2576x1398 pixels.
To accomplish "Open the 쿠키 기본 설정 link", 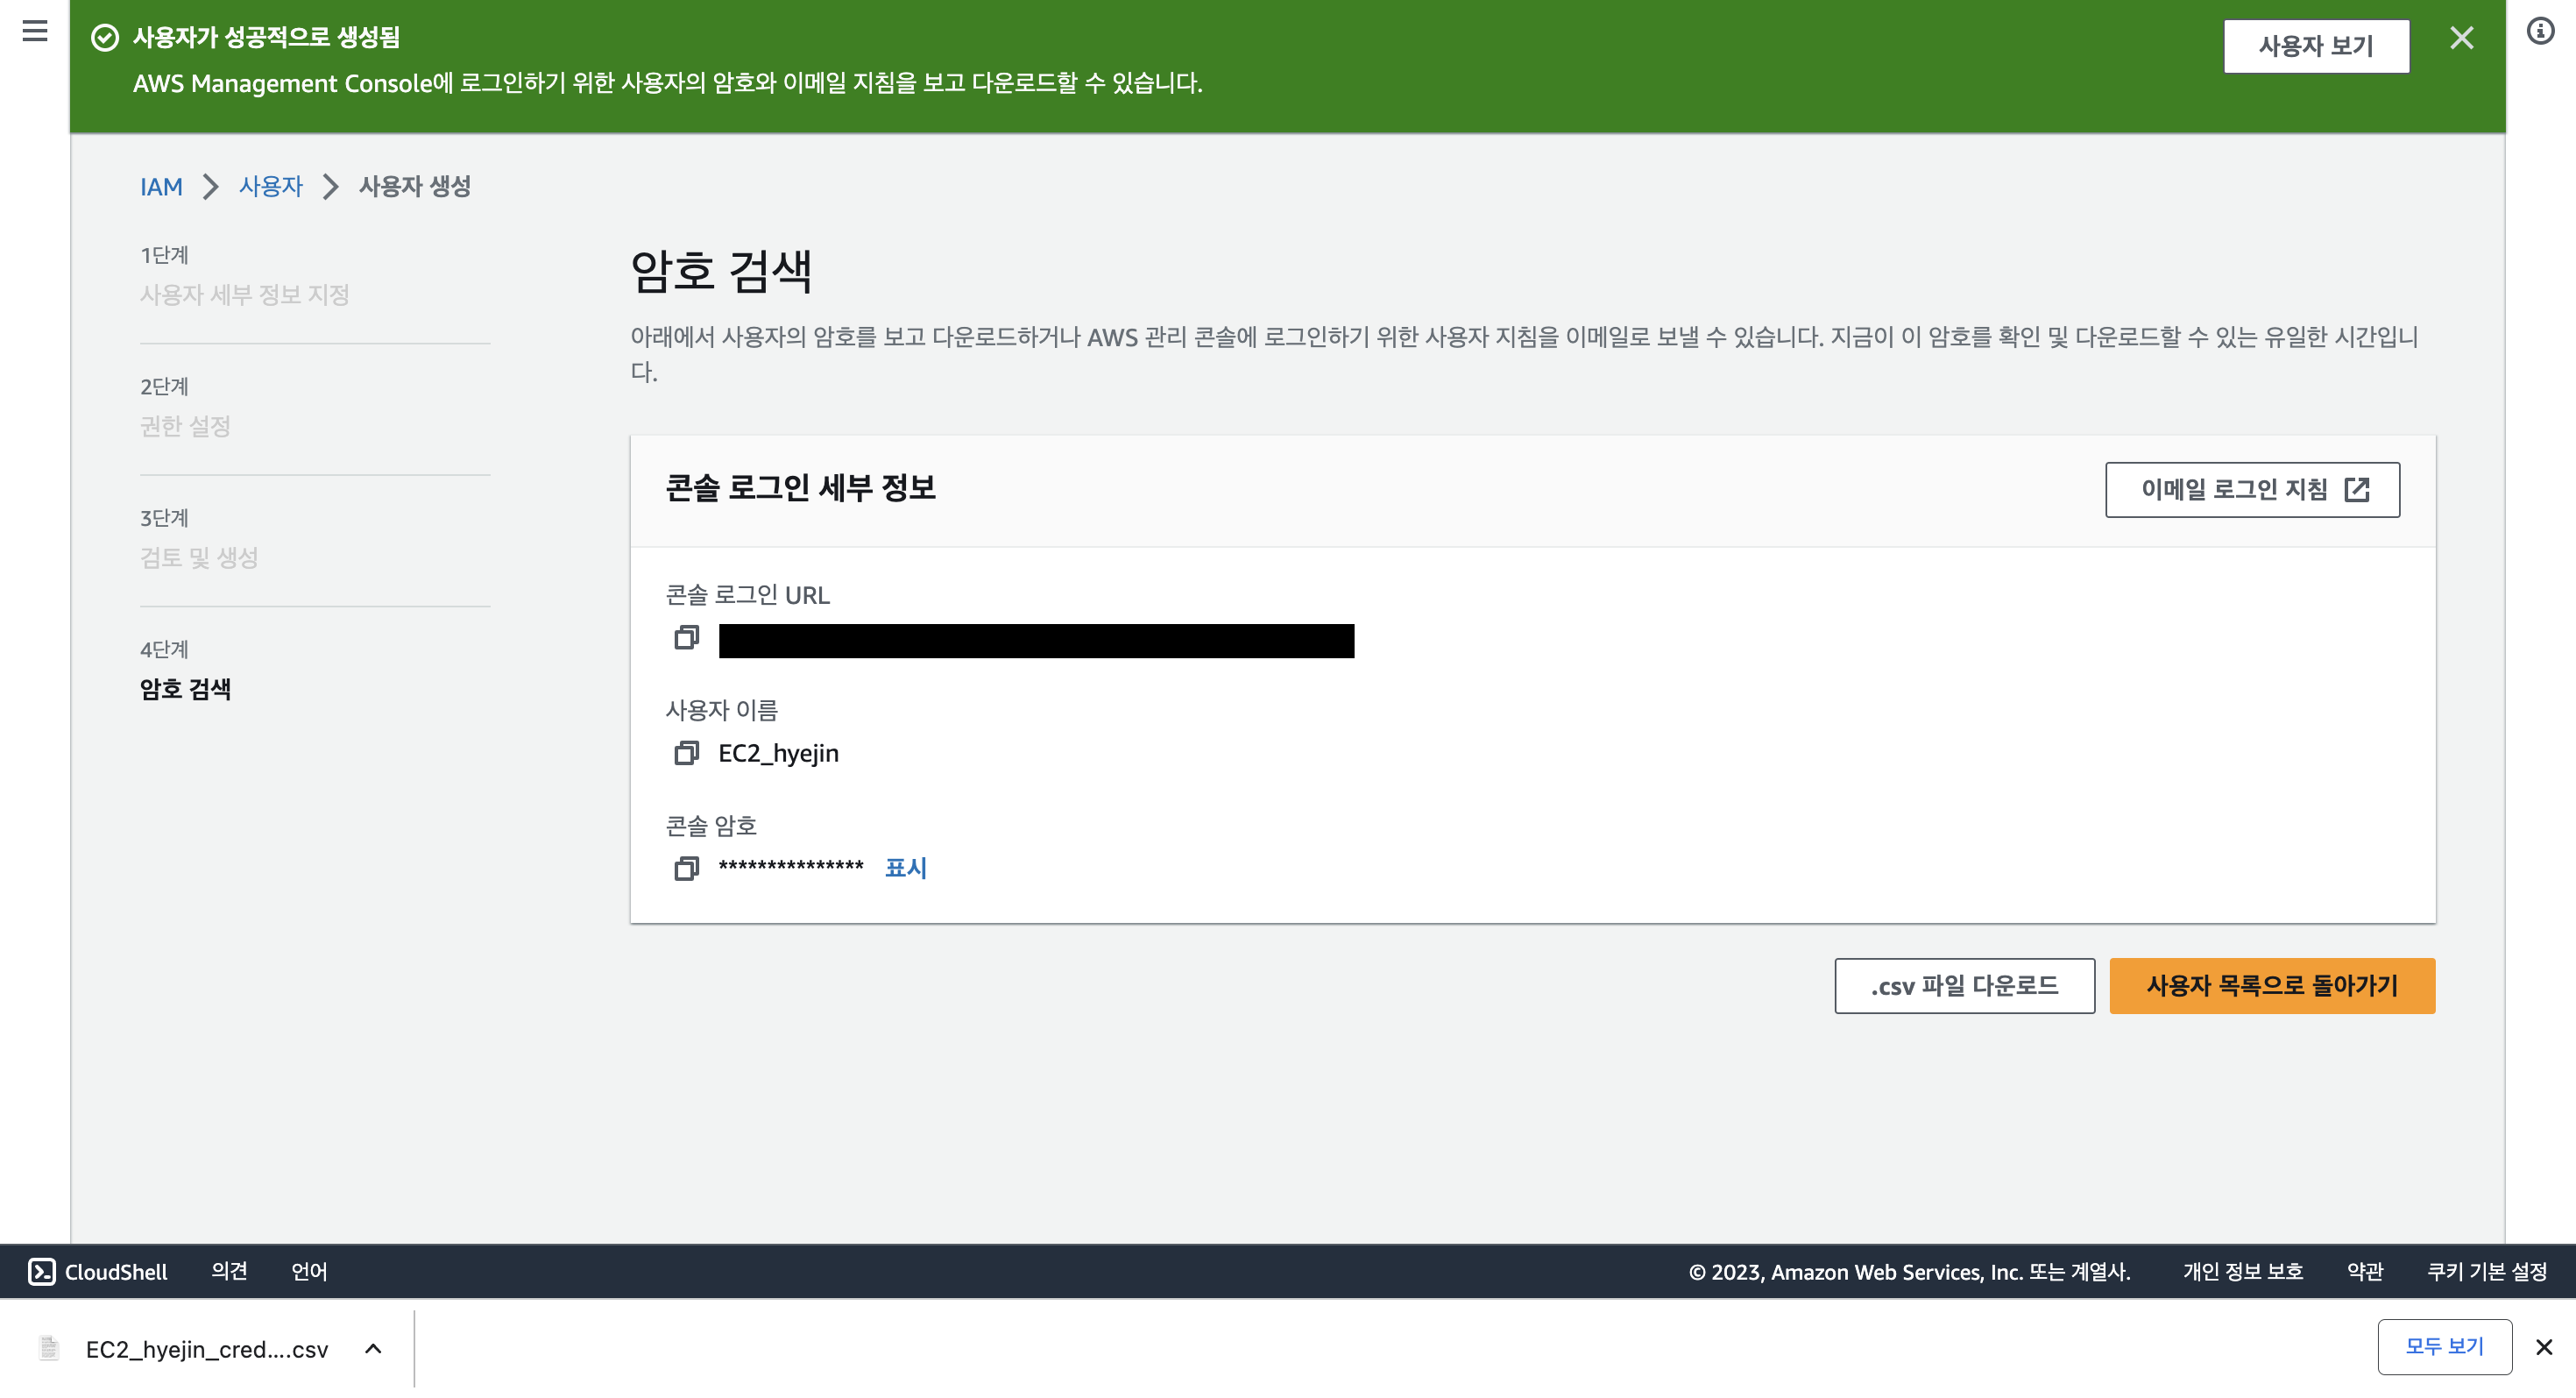I will pos(2486,1271).
